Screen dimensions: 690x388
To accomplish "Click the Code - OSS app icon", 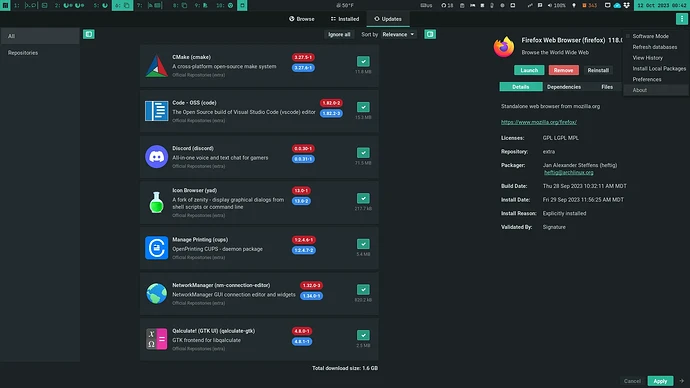I will point(157,111).
